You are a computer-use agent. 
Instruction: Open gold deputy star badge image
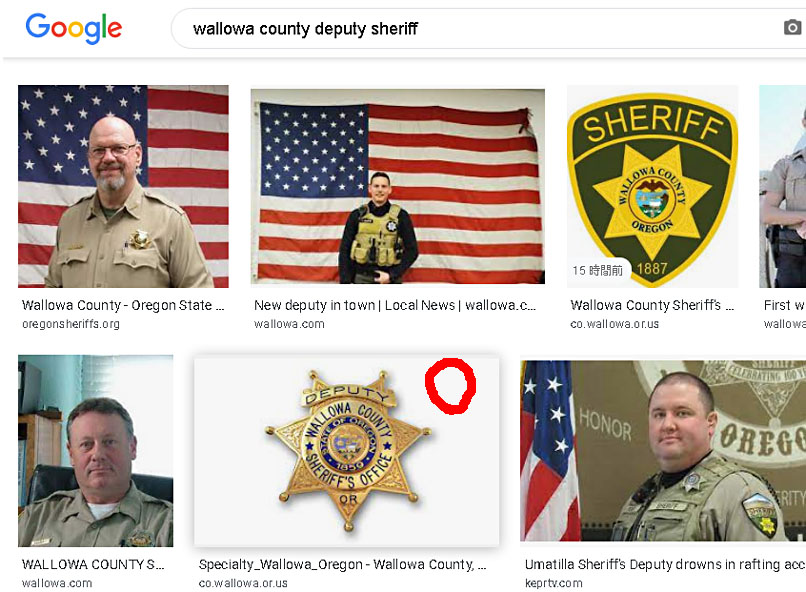tap(346, 450)
